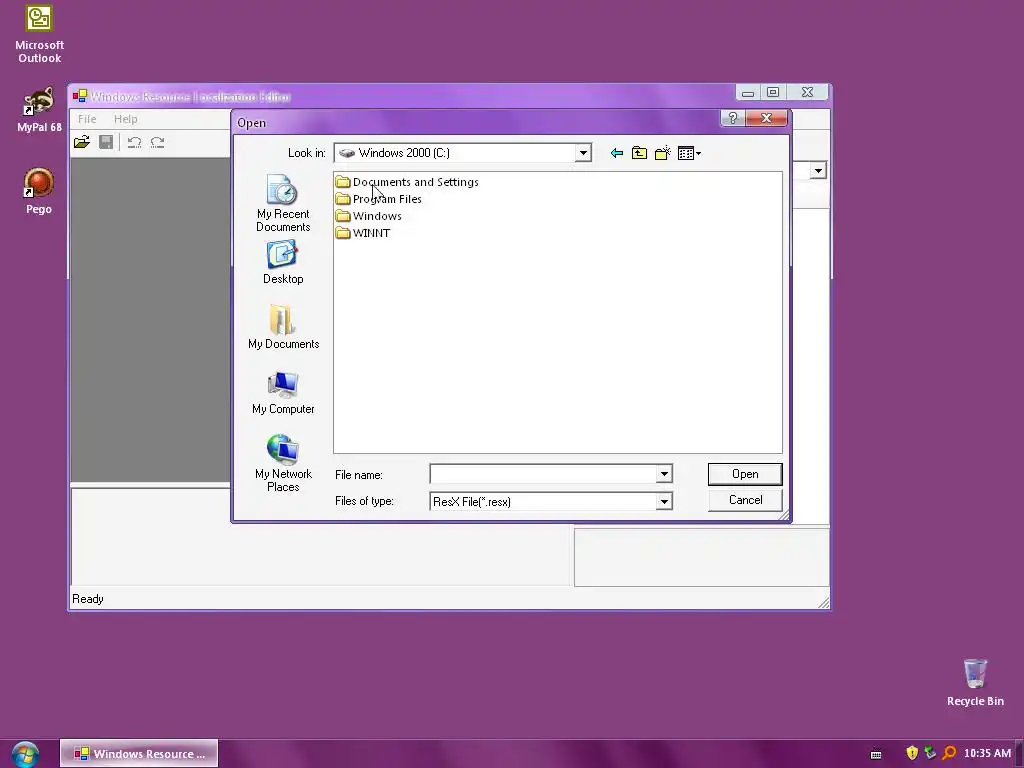Switch to Windows Resource taskbar button
Screen dimensions: 1024x768
point(139,754)
